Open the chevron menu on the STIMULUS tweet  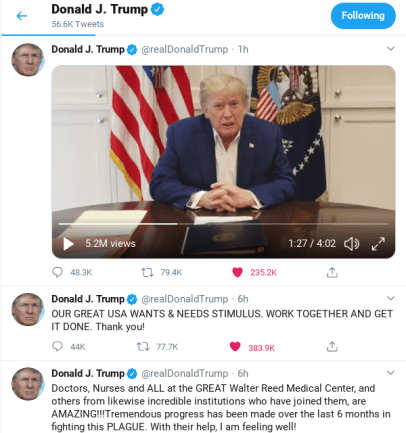click(x=391, y=298)
